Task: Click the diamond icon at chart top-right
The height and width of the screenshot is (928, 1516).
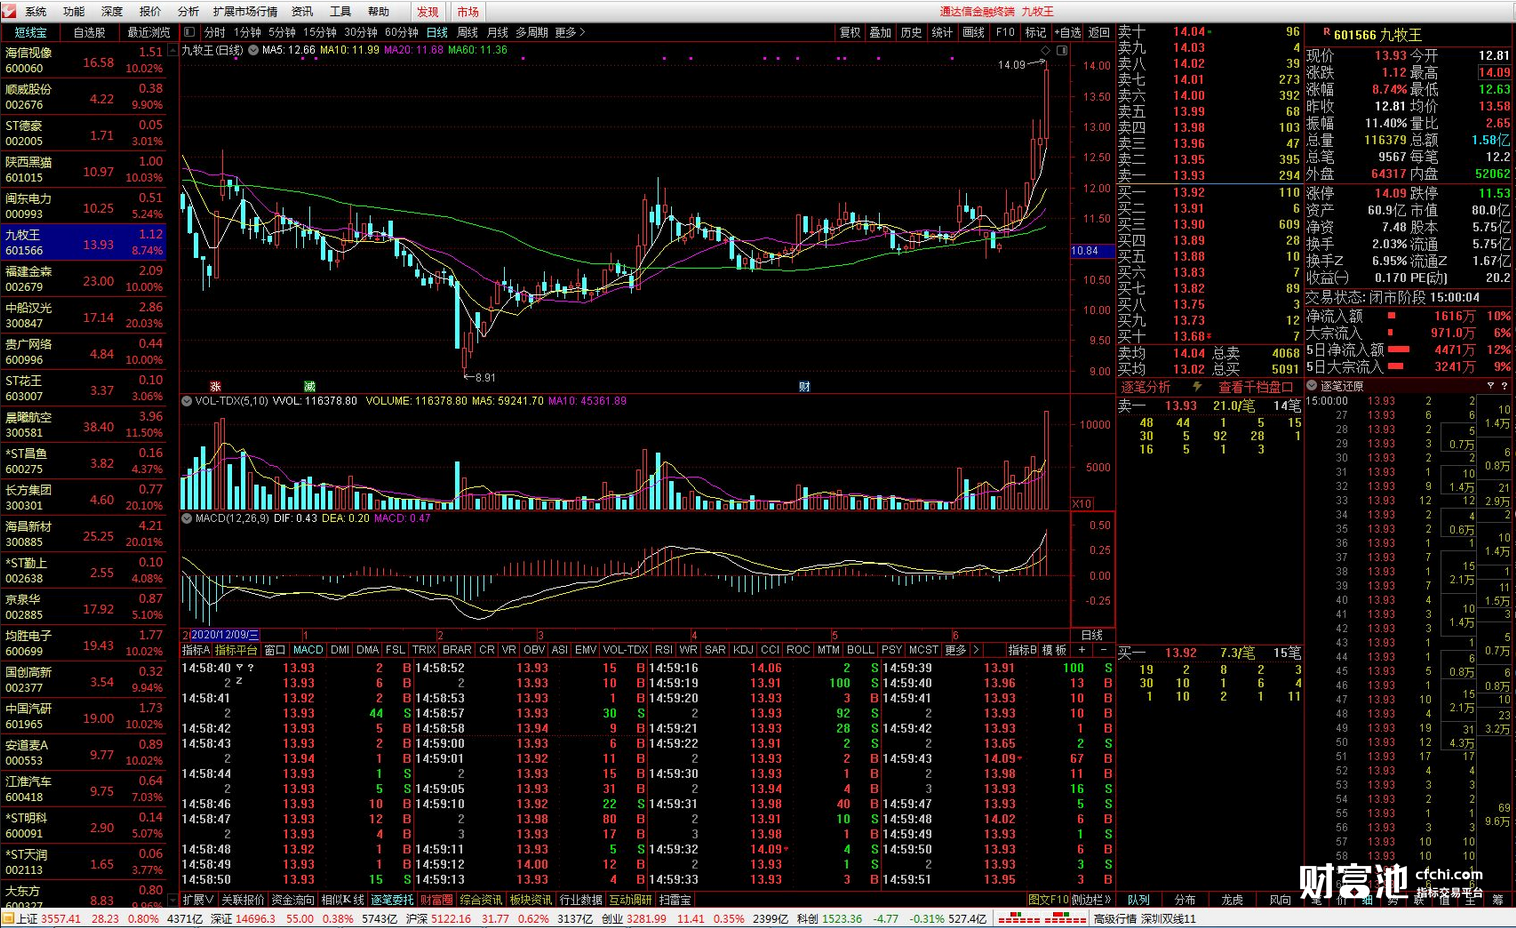Action: (1045, 50)
